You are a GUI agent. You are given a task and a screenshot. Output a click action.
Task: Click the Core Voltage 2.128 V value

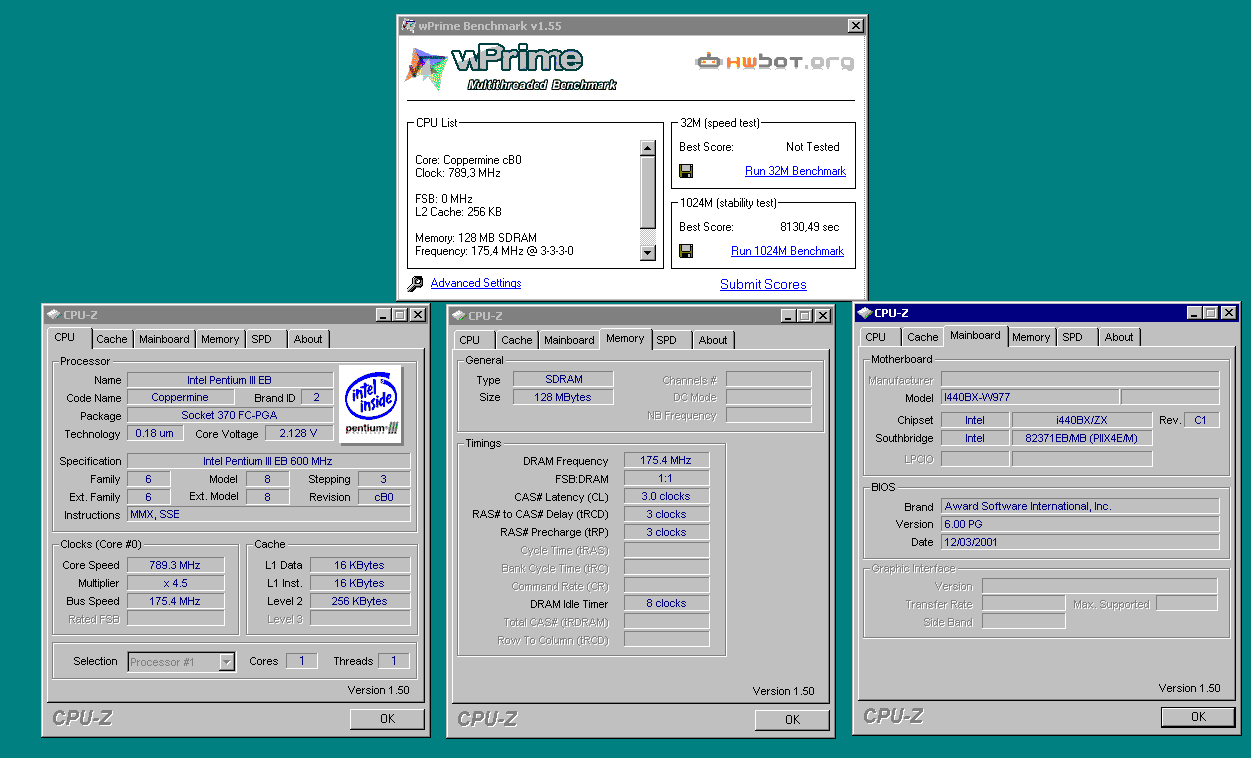[x=299, y=434]
